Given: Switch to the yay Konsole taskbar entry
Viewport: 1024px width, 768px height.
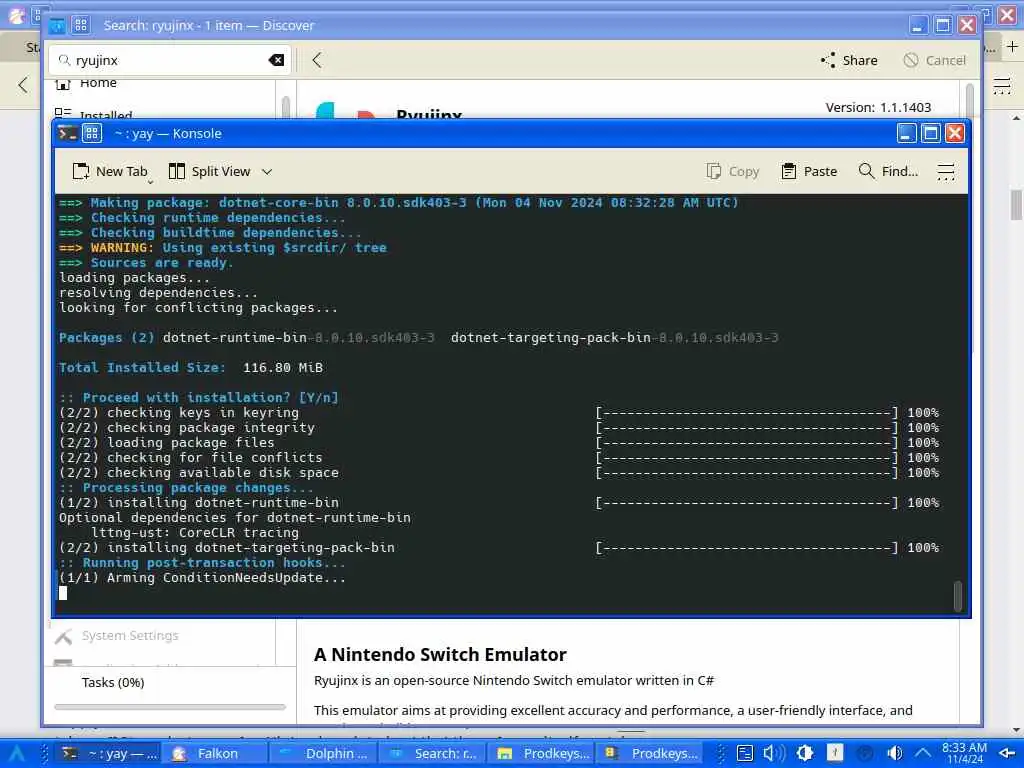Looking at the screenshot, I should click(108, 754).
